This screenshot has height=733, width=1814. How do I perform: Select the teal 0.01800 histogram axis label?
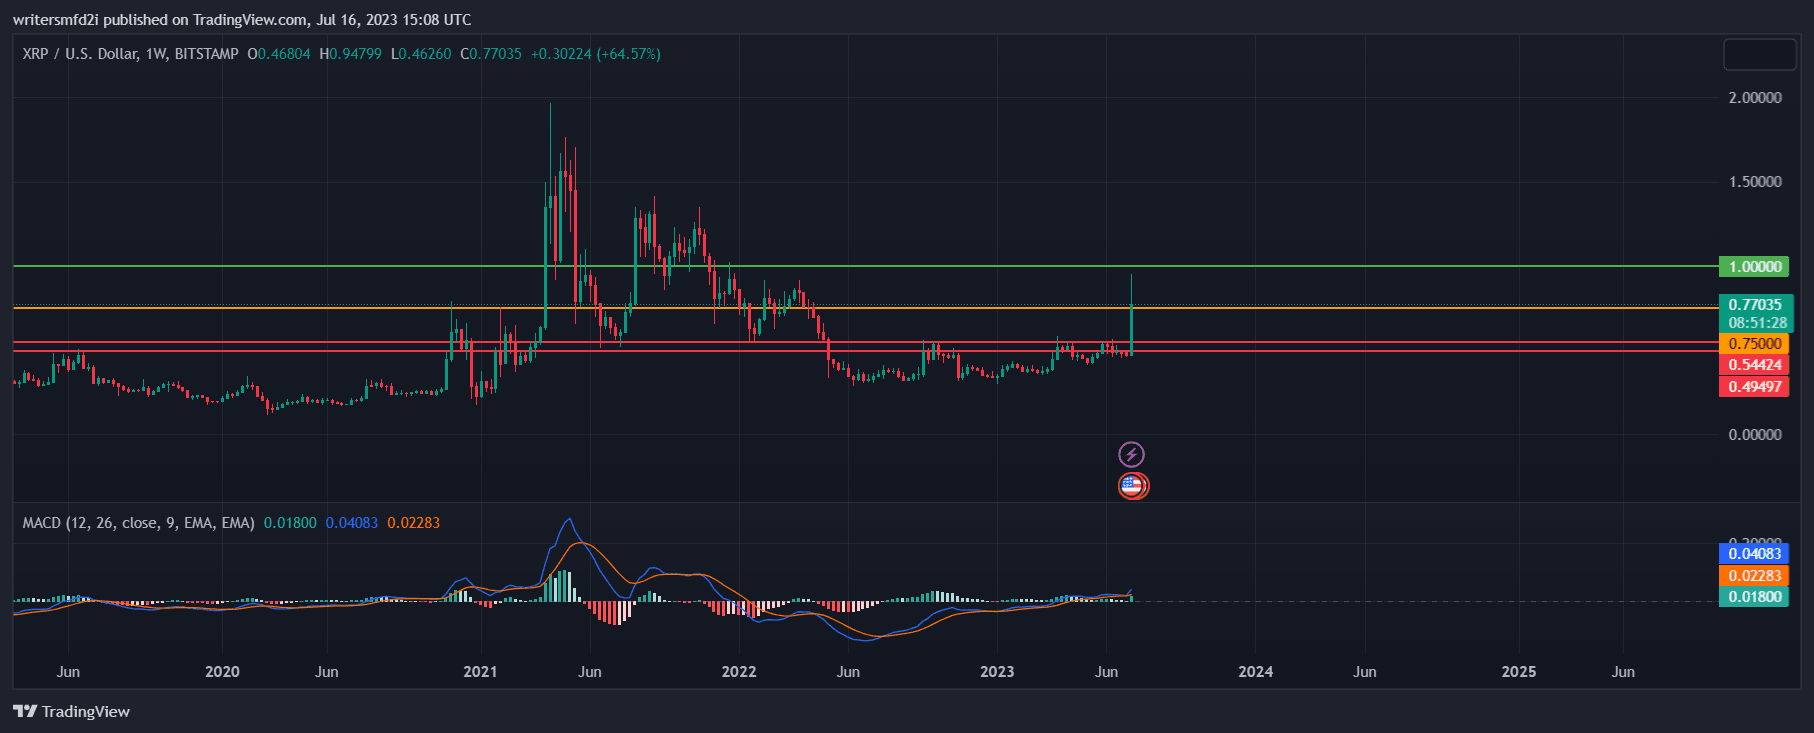pos(1754,597)
